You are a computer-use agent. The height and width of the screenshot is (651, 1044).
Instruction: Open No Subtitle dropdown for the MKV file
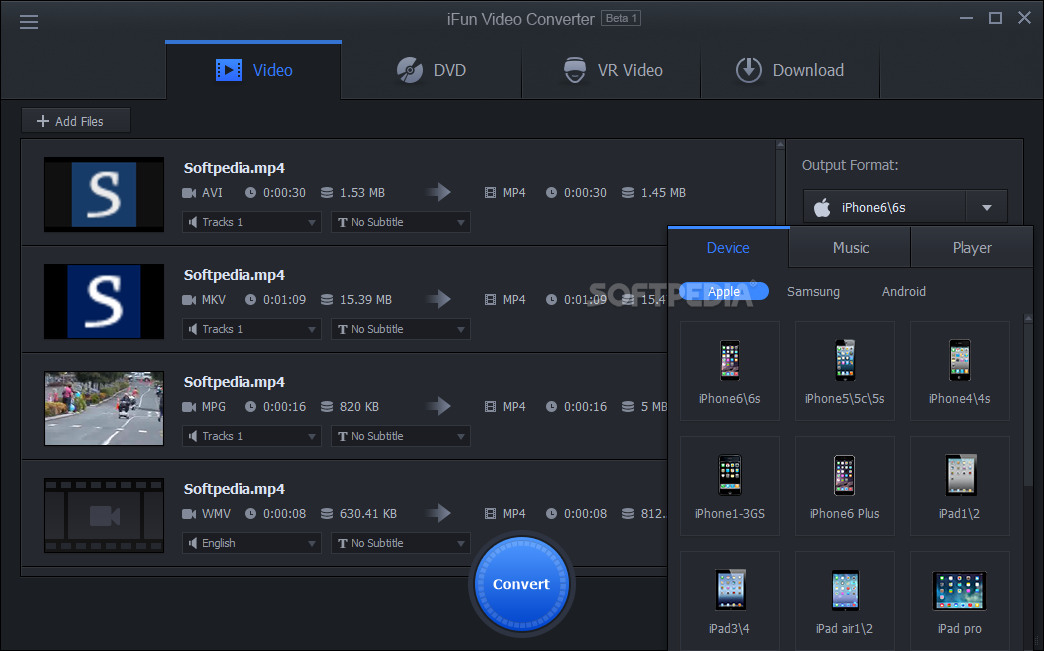[401, 329]
